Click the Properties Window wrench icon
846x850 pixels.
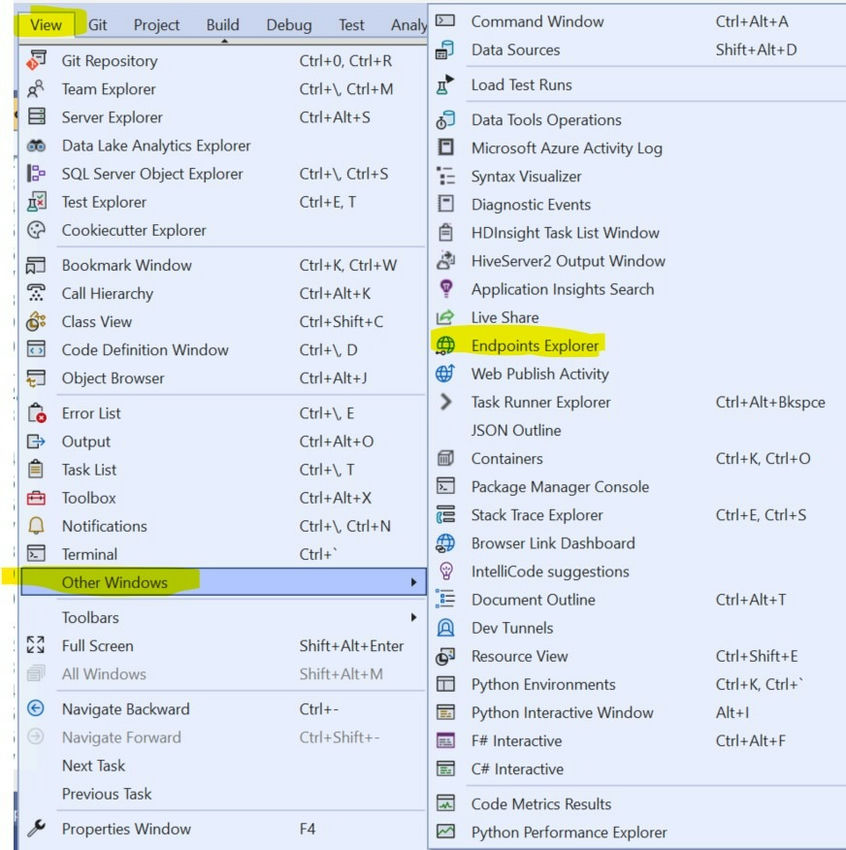tap(38, 829)
